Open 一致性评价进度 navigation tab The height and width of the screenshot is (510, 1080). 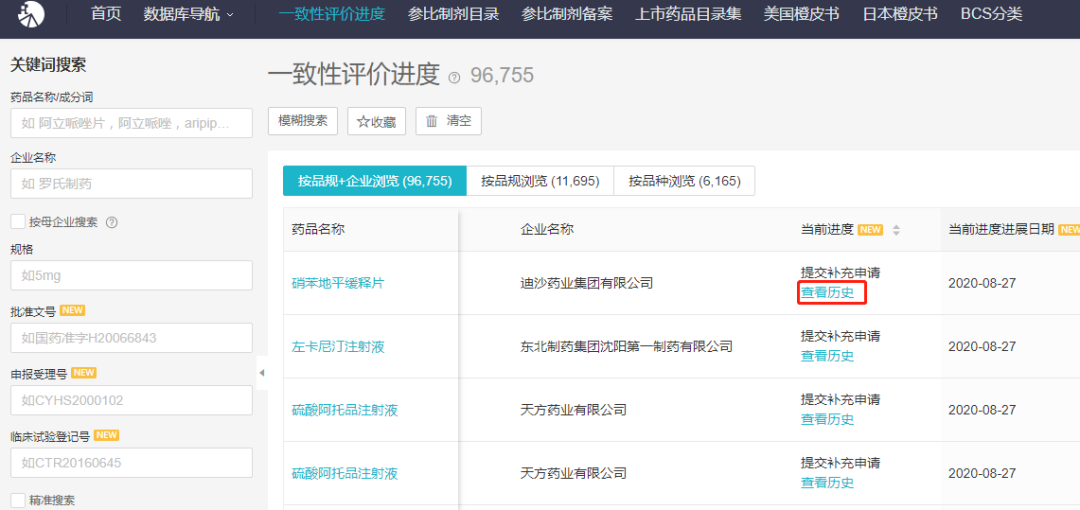(332, 14)
